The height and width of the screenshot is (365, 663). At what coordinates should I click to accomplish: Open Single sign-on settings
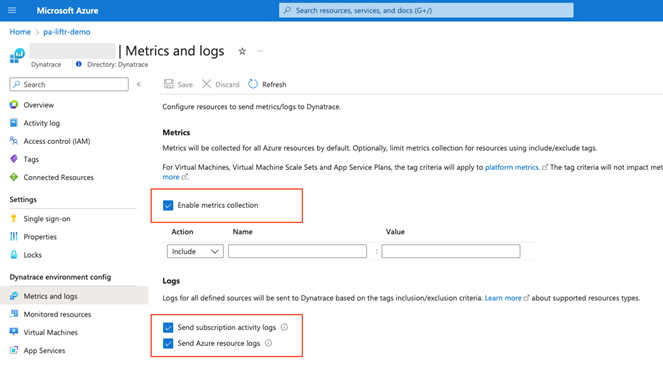47,219
